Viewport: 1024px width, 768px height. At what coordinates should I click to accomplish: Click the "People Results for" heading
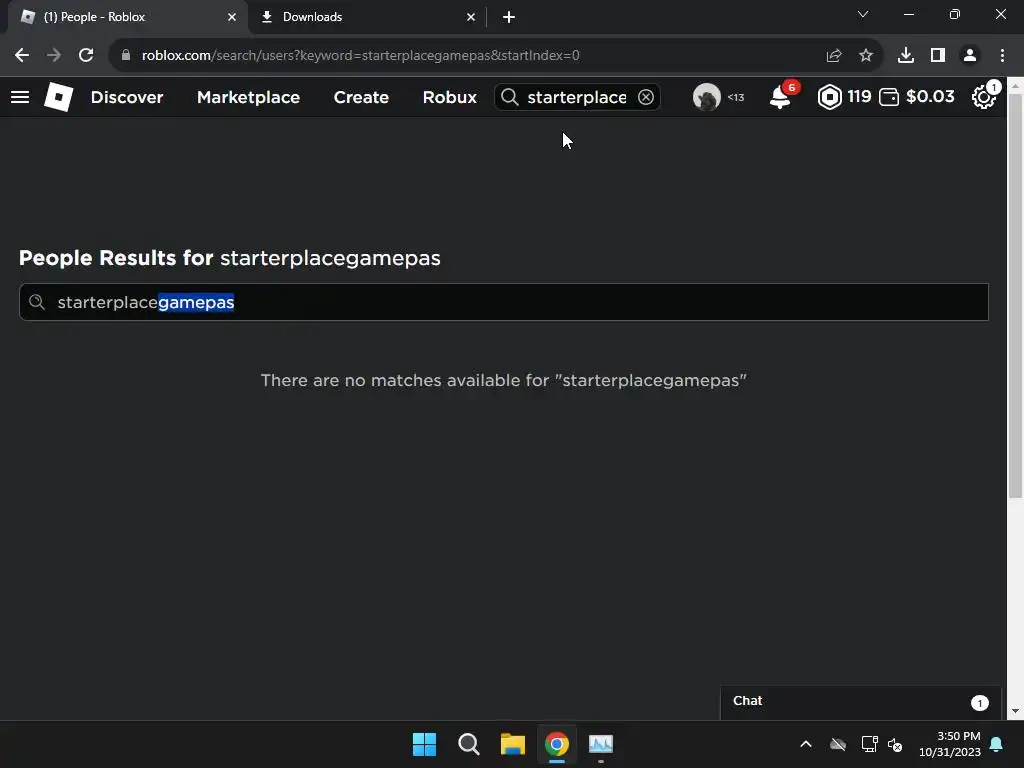[116, 258]
